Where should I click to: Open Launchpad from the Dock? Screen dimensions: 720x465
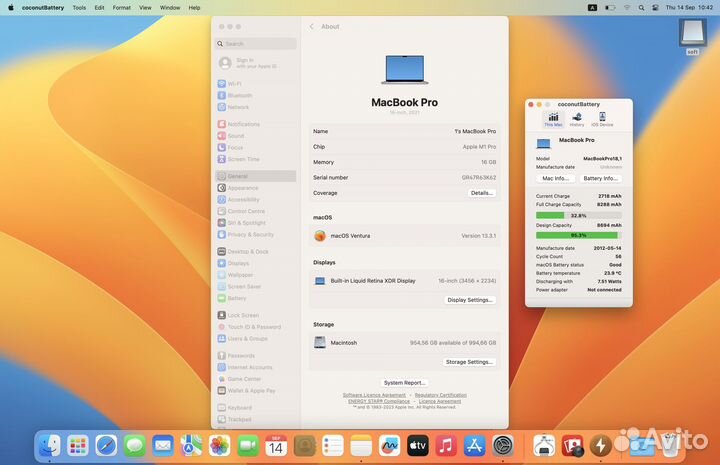pos(78,445)
